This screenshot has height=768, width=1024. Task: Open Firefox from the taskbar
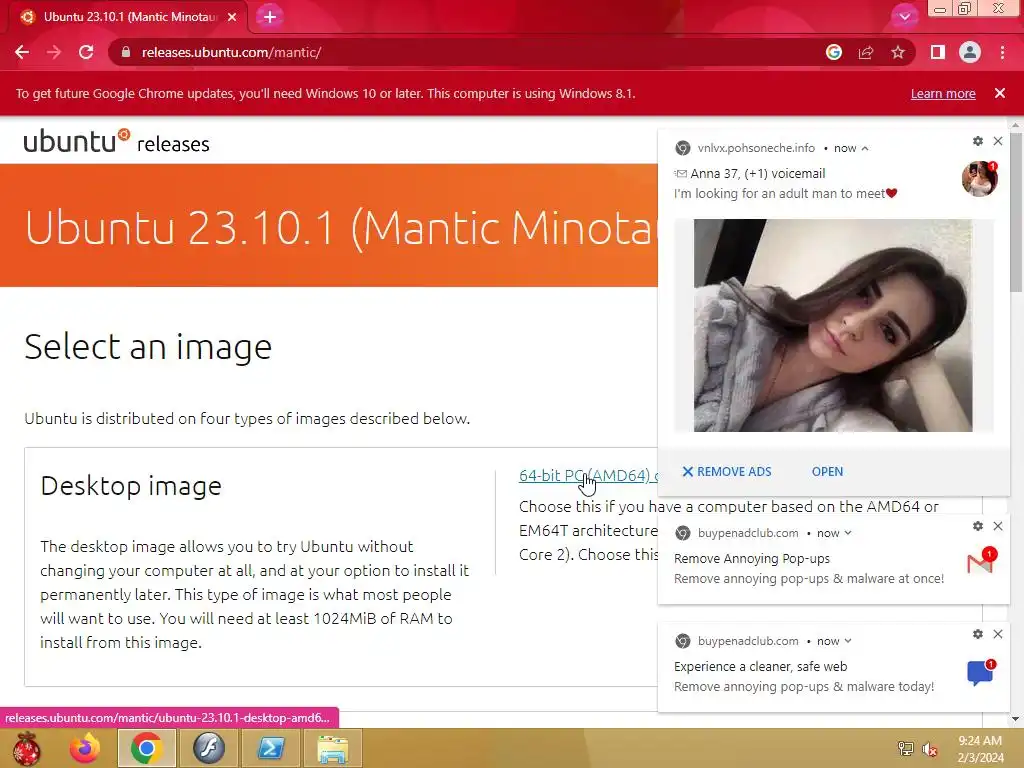tap(86, 748)
